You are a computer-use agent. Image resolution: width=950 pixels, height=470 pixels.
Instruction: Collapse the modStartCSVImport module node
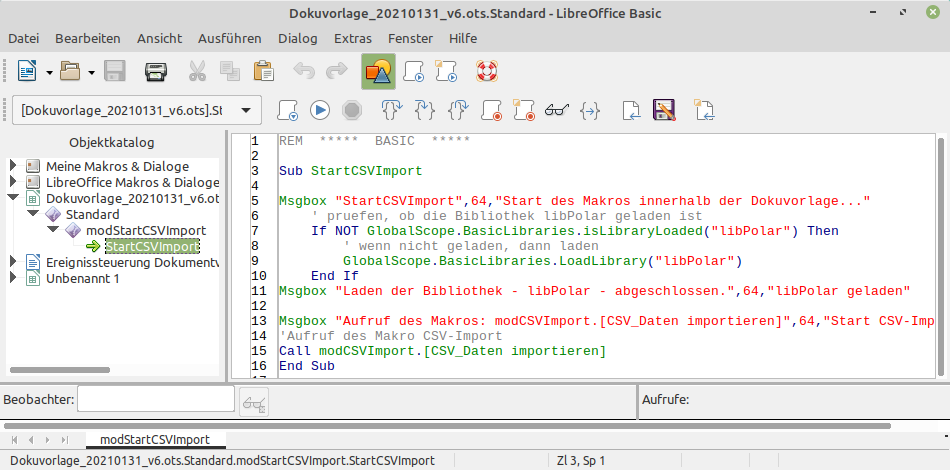[53, 230]
